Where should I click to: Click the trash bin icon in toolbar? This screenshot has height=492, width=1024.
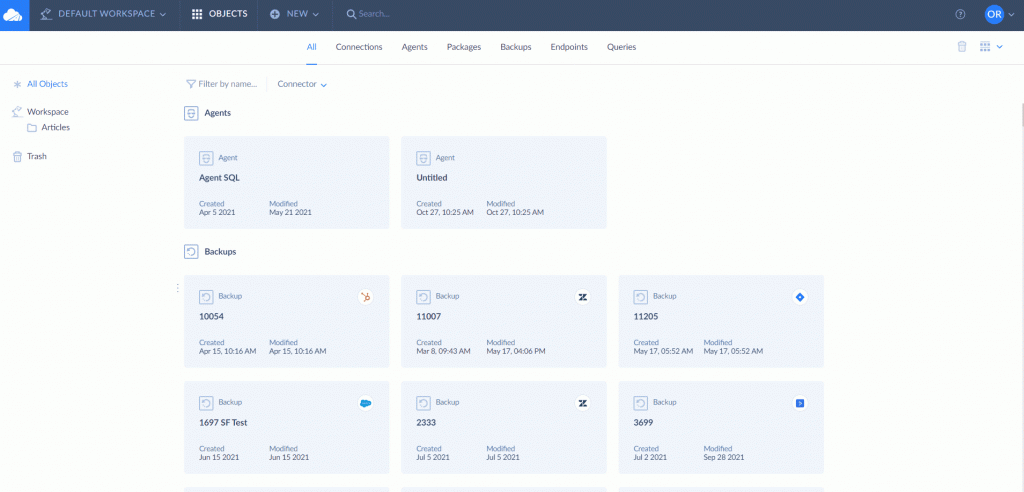[x=962, y=47]
